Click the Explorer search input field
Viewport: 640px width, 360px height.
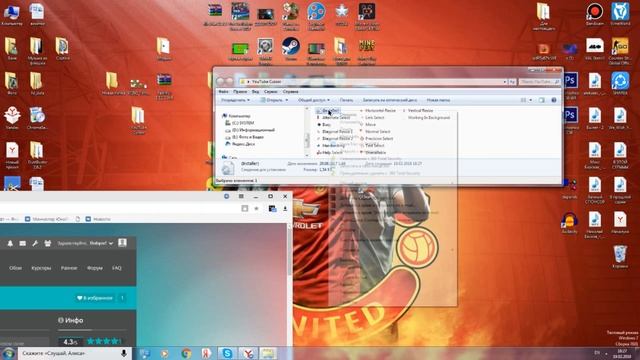[540, 82]
